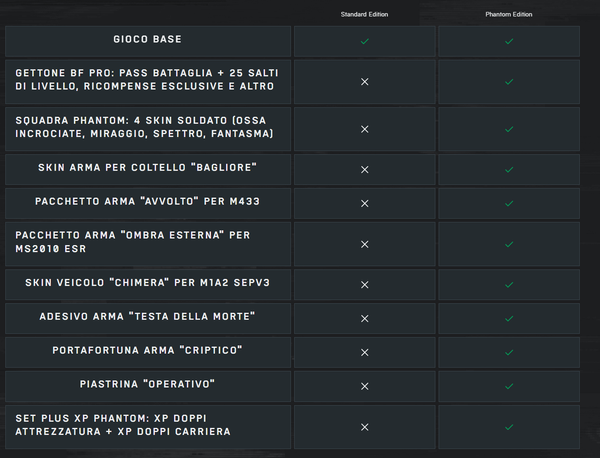600x458 pixels.
Task: Click Phantom Edition checkmark for Chimera vehicle skin
Action: coord(509,285)
